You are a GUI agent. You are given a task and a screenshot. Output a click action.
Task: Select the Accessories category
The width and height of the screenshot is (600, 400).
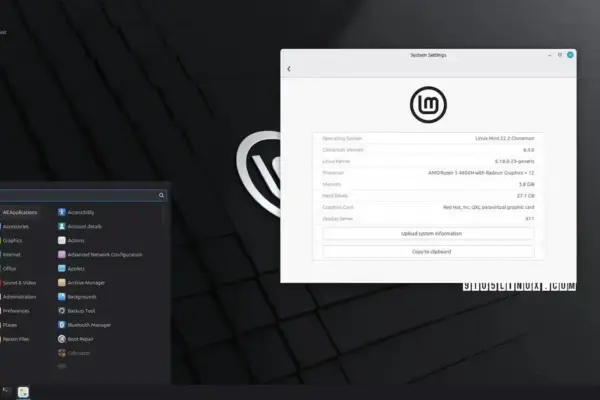(x=16, y=227)
